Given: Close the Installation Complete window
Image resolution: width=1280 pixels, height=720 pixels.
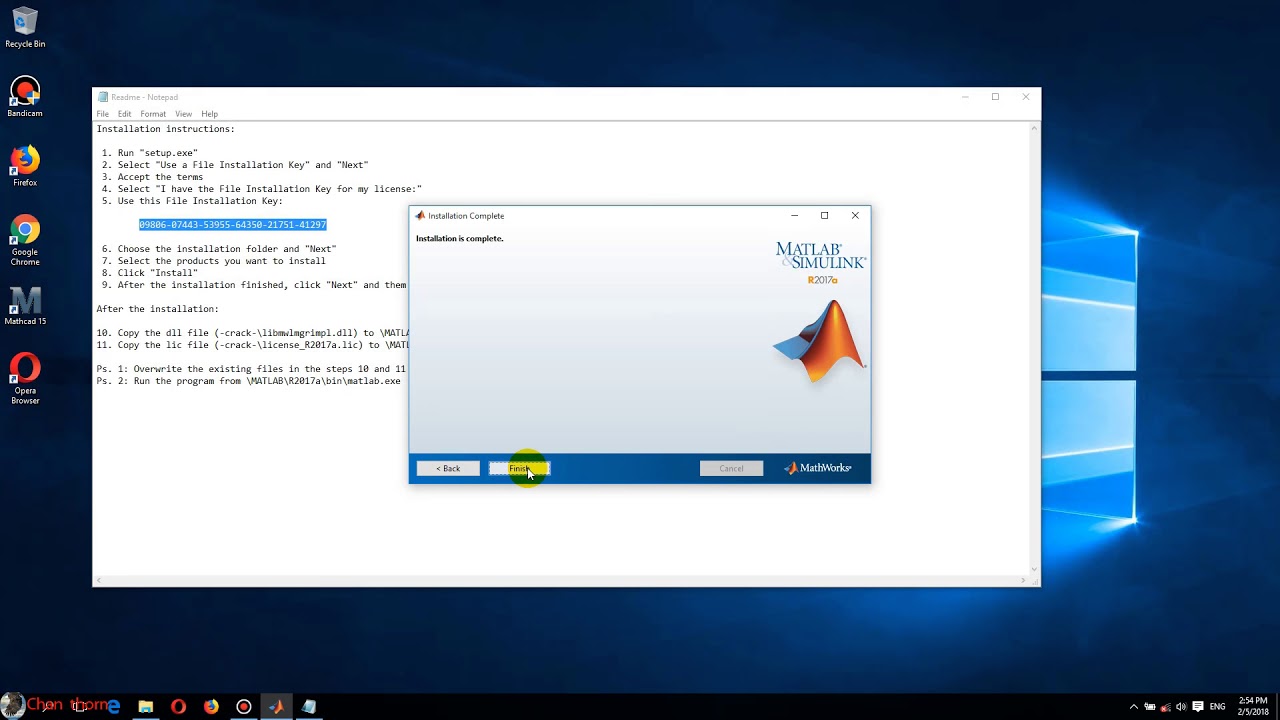Looking at the screenshot, I should [855, 215].
